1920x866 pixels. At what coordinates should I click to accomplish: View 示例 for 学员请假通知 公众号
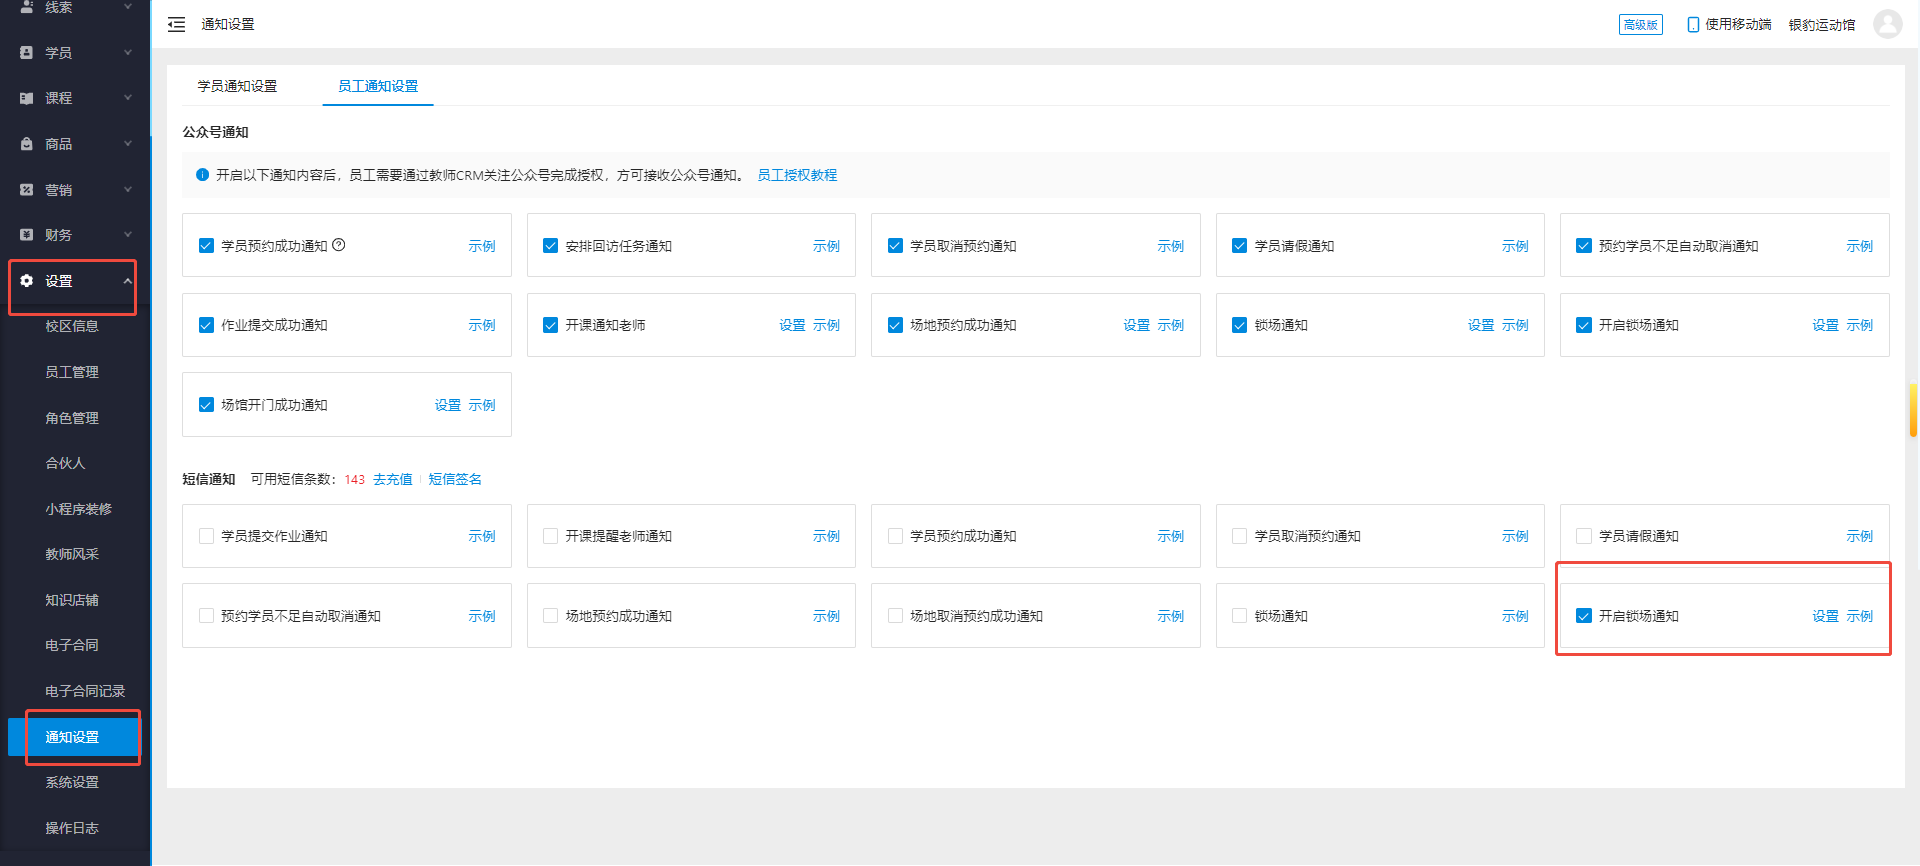coord(1515,246)
